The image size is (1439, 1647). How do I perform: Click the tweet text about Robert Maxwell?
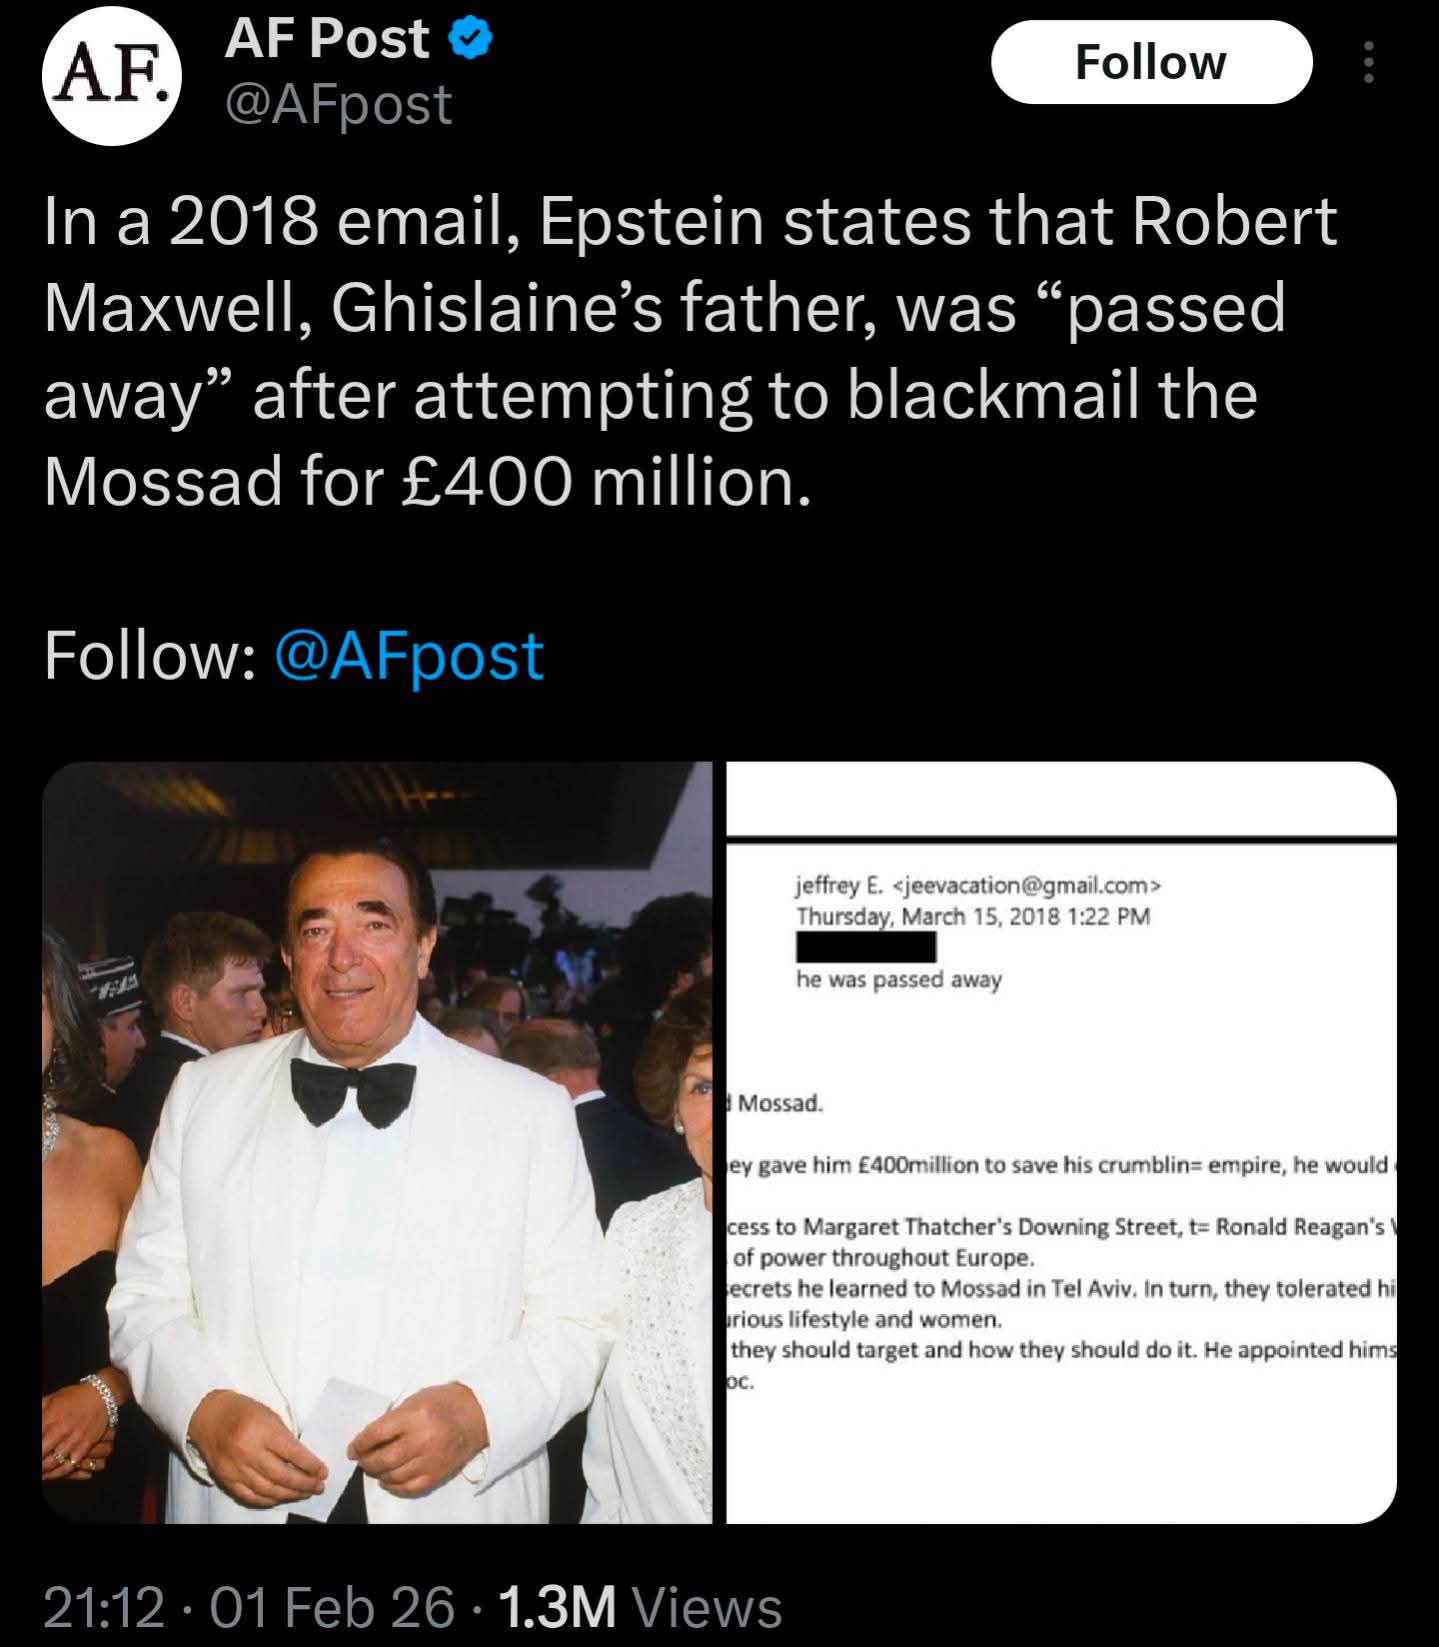690,350
